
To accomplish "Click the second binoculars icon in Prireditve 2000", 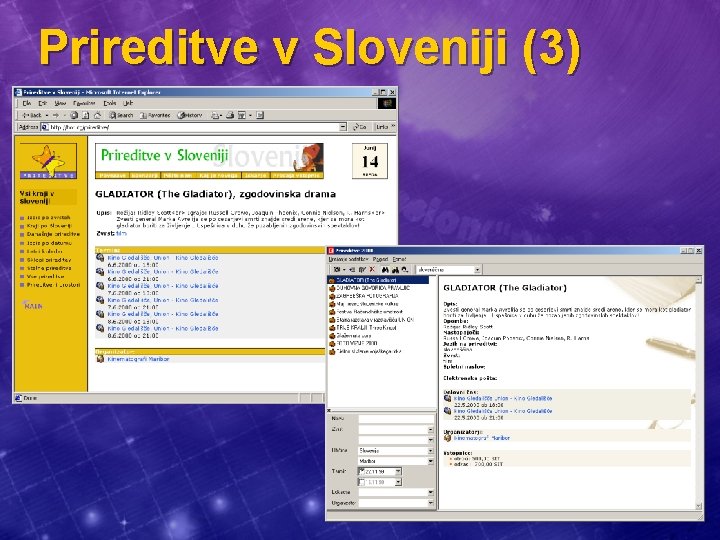I will 395,270.
